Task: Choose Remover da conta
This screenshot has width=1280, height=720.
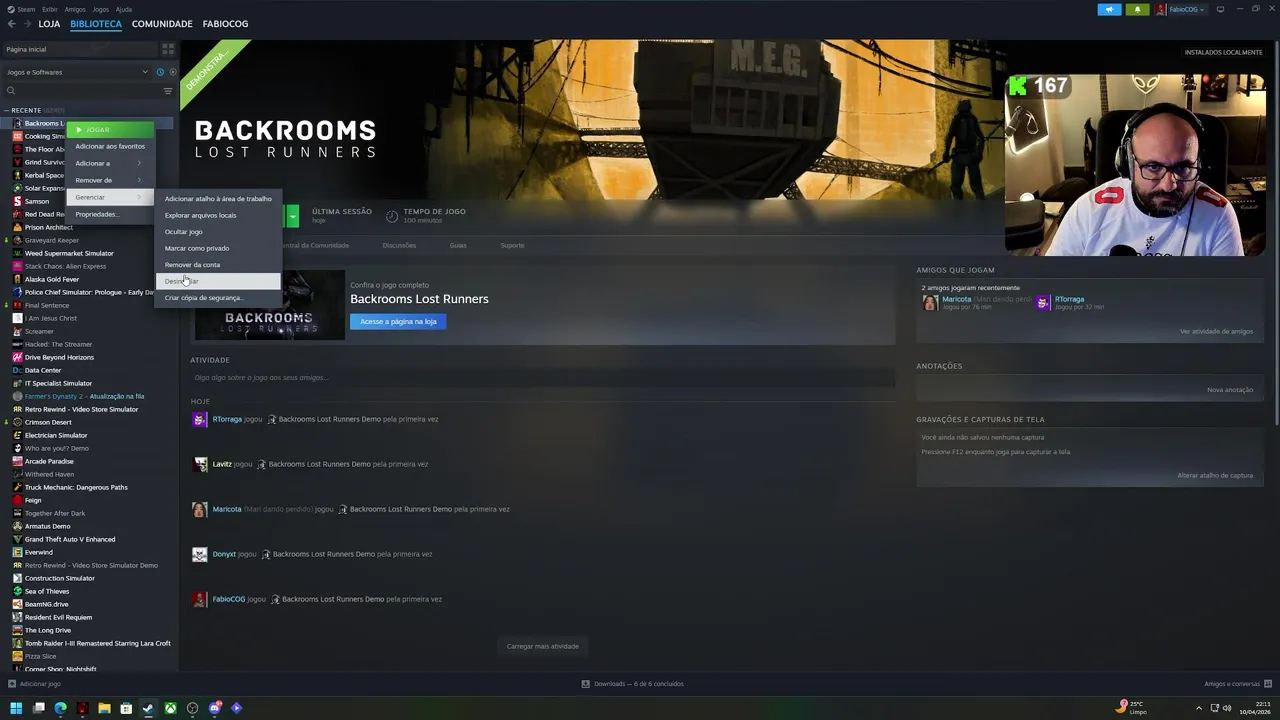Action: (x=218, y=264)
